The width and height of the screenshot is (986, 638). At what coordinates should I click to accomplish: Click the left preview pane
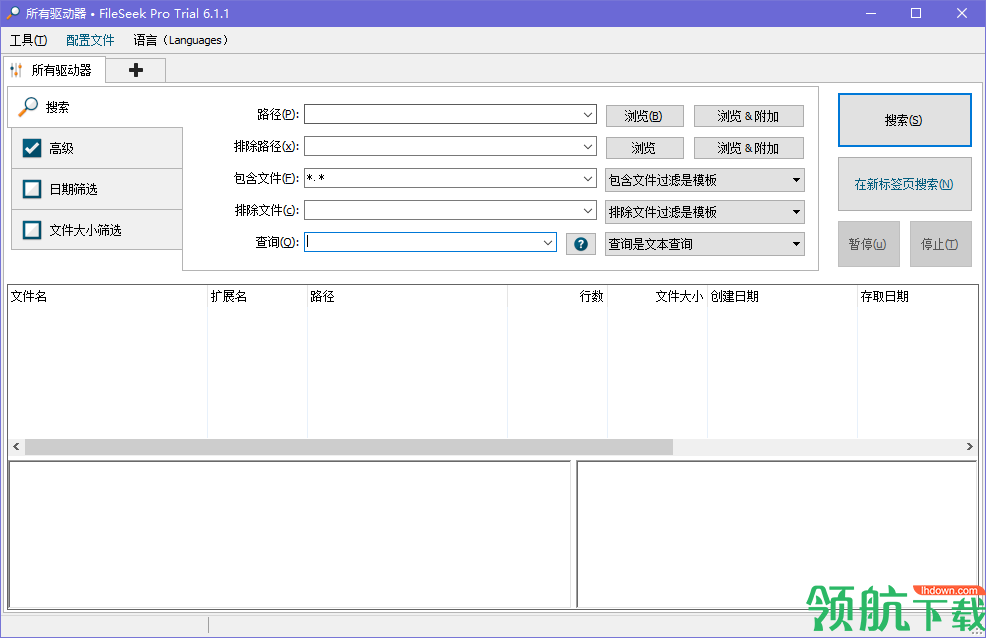tap(289, 534)
